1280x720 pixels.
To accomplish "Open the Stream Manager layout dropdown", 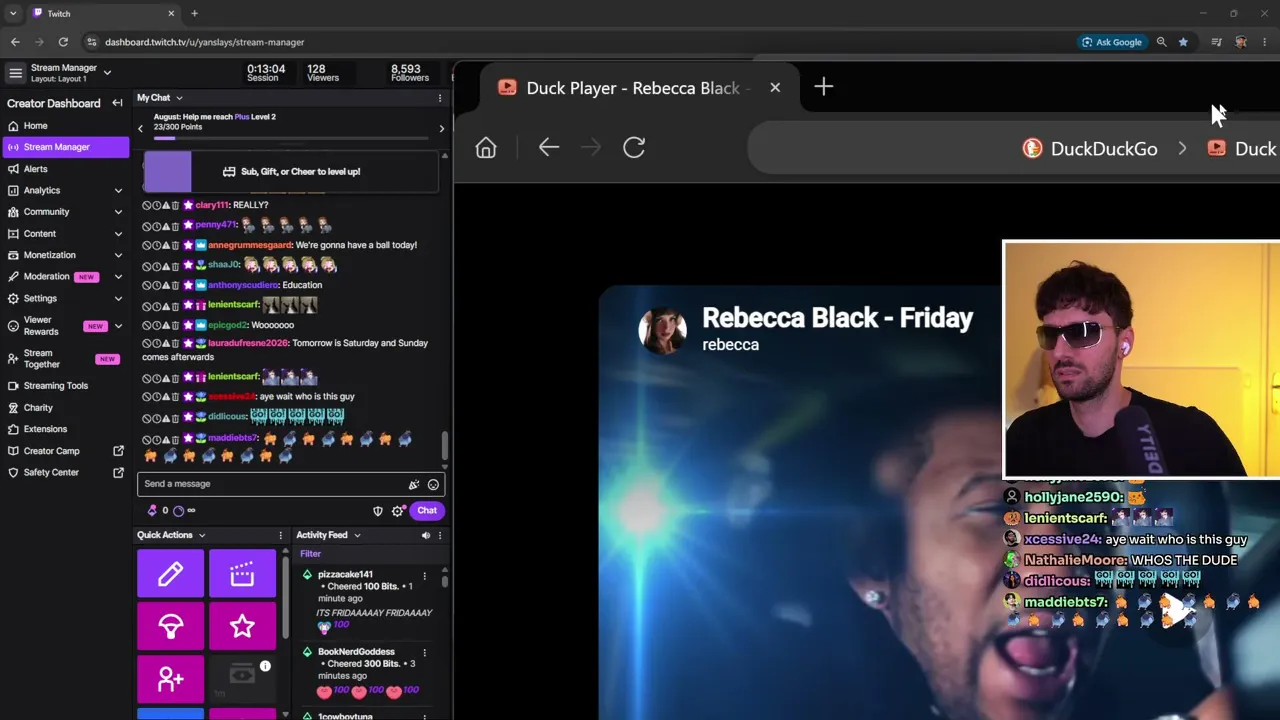I will (107, 72).
